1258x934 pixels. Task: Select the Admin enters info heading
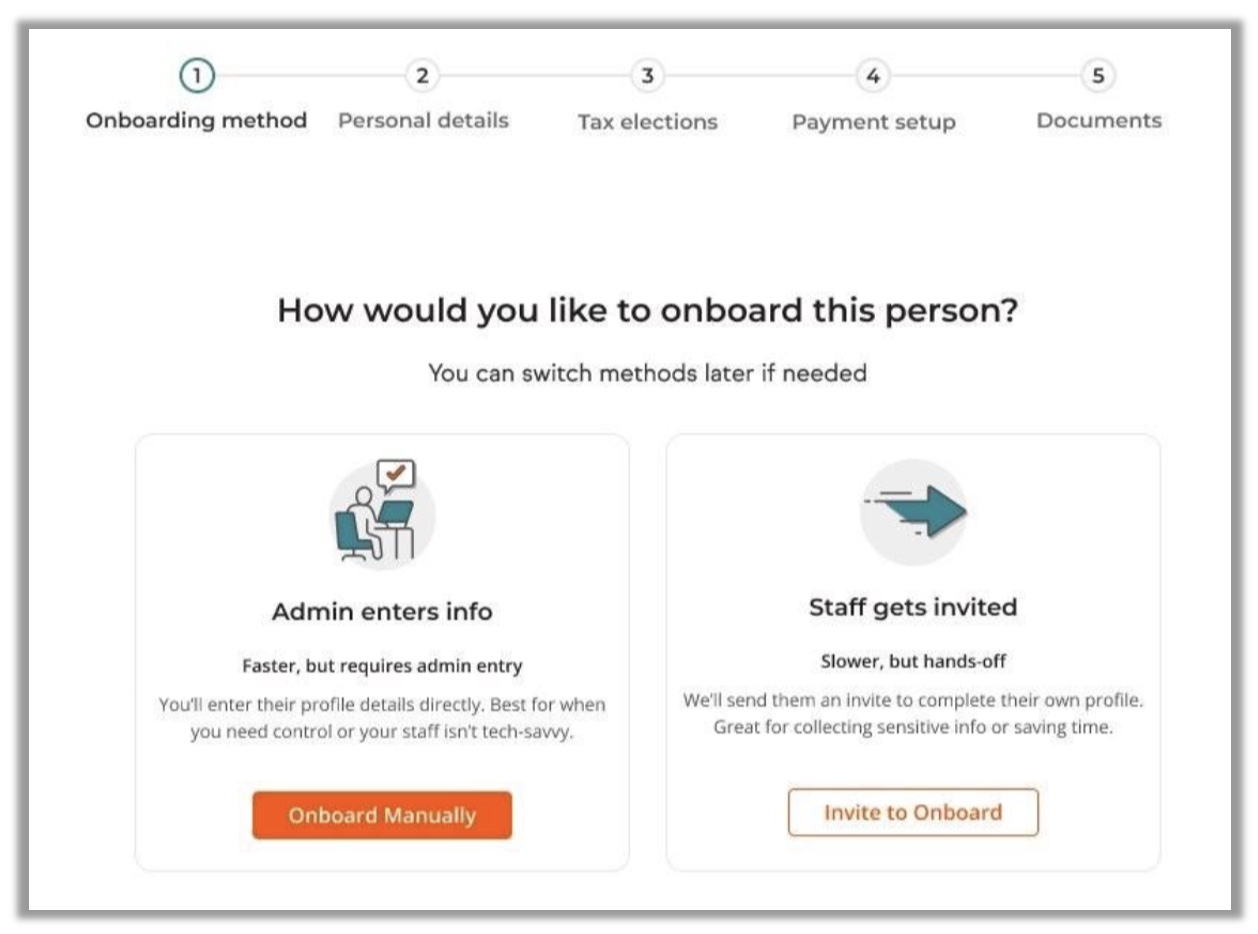pyautogui.click(x=382, y=612)
